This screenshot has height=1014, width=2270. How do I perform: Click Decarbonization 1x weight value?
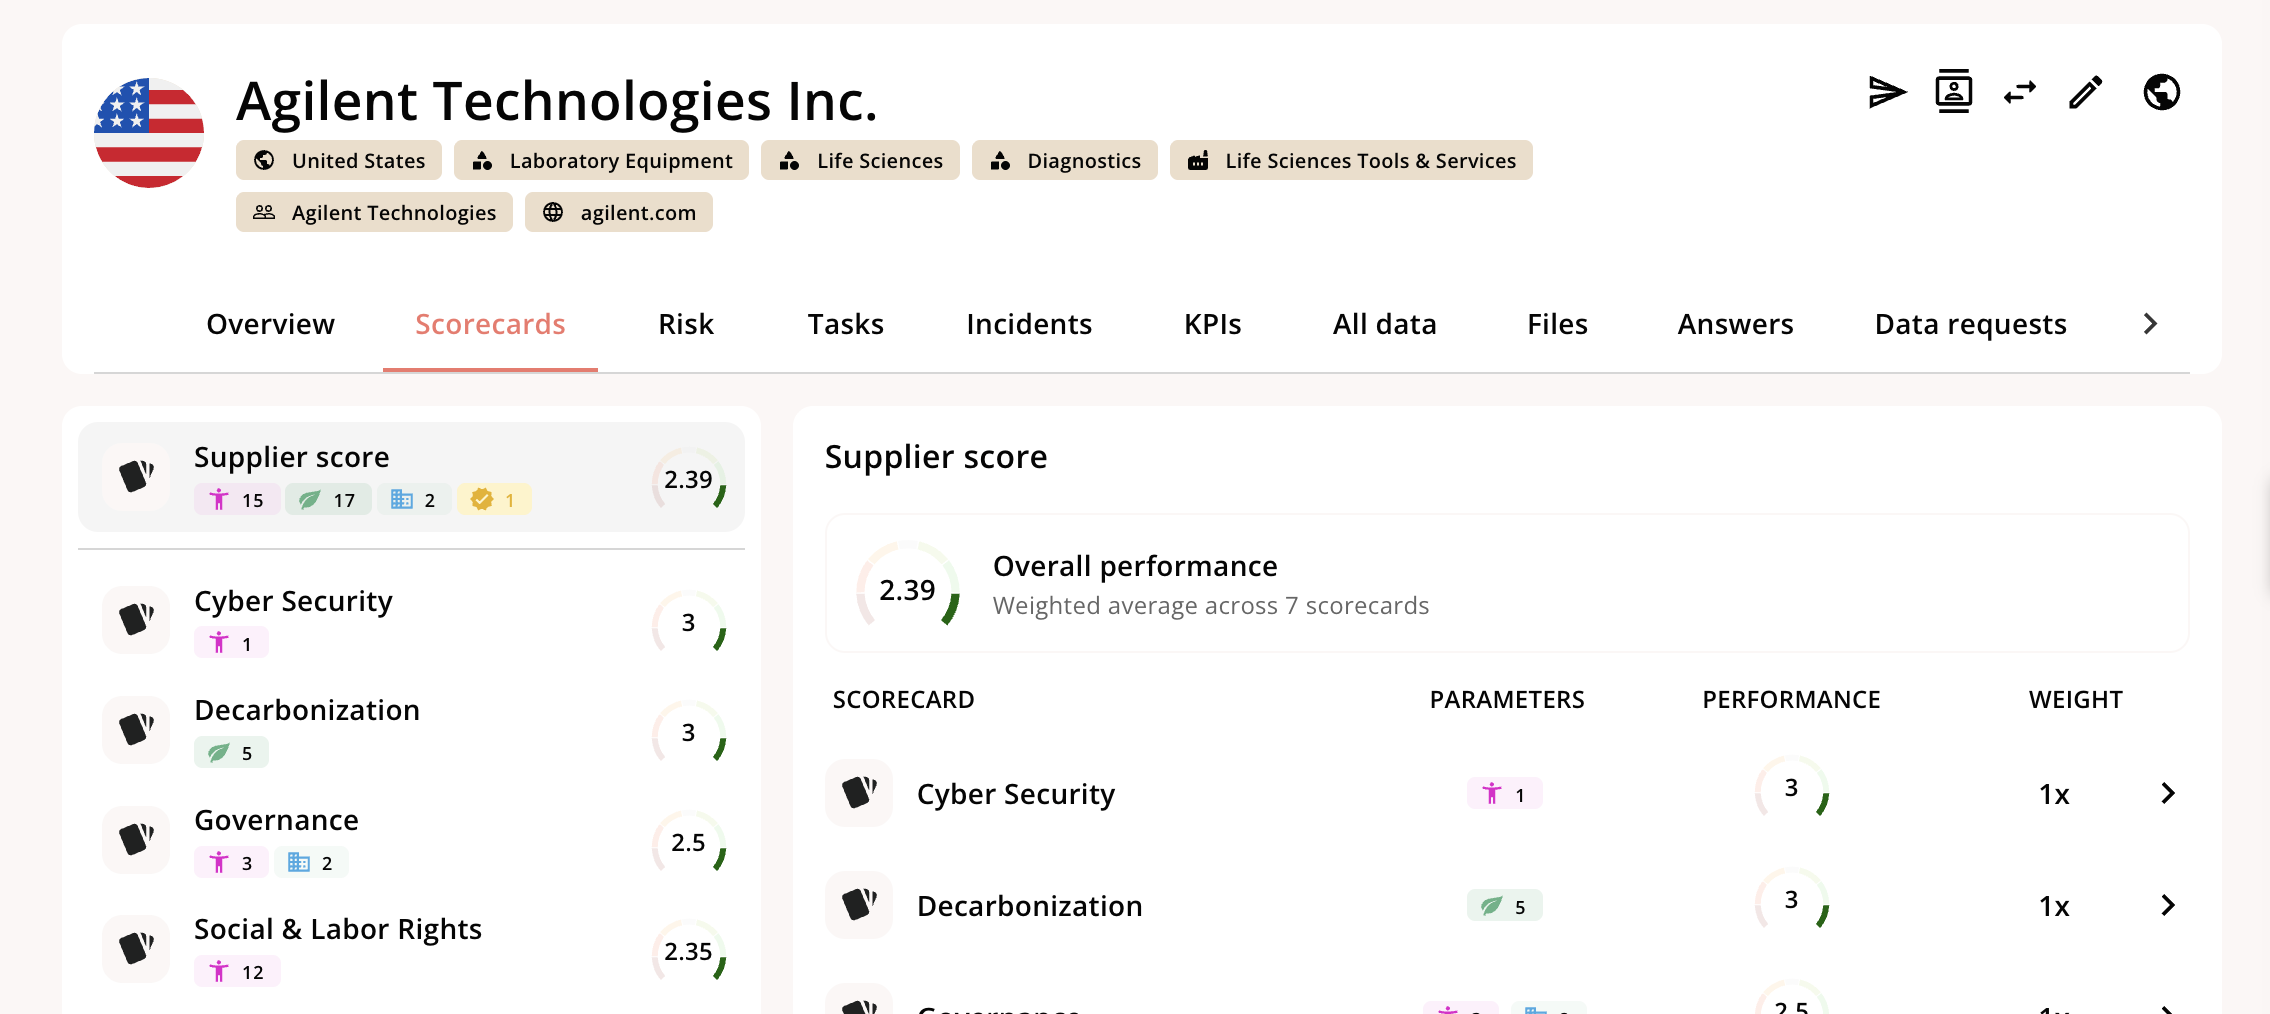(2054, 906)
